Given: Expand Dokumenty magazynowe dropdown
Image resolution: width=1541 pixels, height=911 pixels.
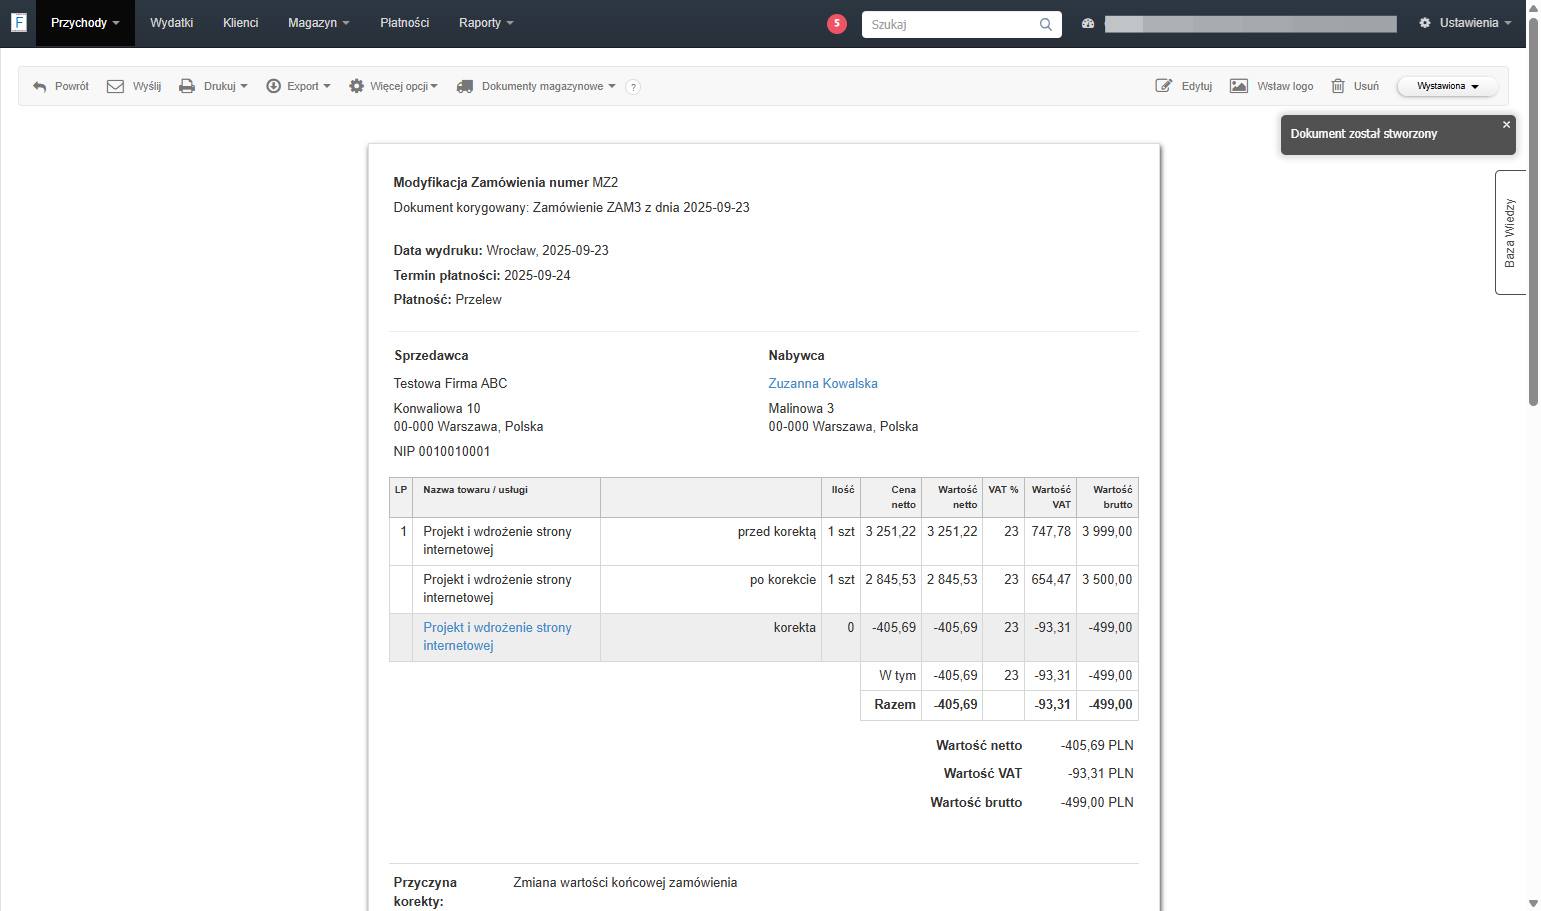Looking at the screenshot, I should [x=536, y=86].
